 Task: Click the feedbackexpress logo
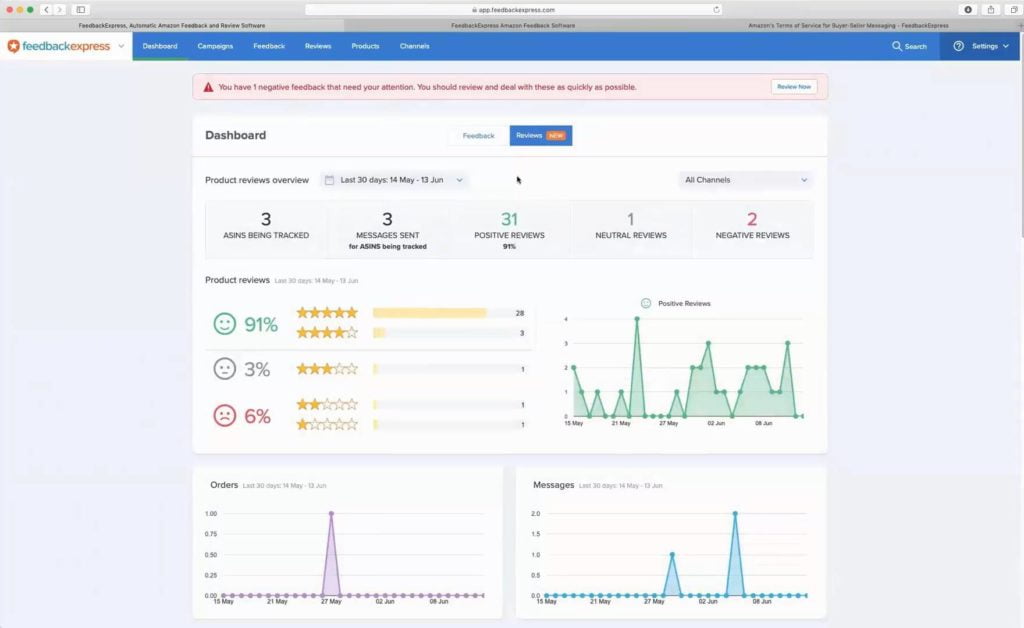[x=58, y=46]
